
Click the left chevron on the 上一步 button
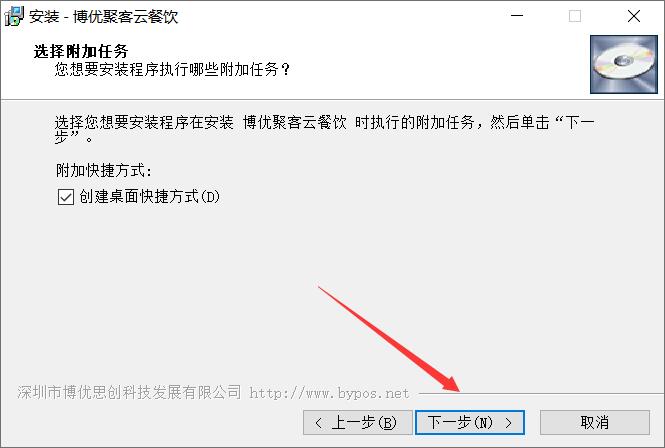[x=319, y=423]
